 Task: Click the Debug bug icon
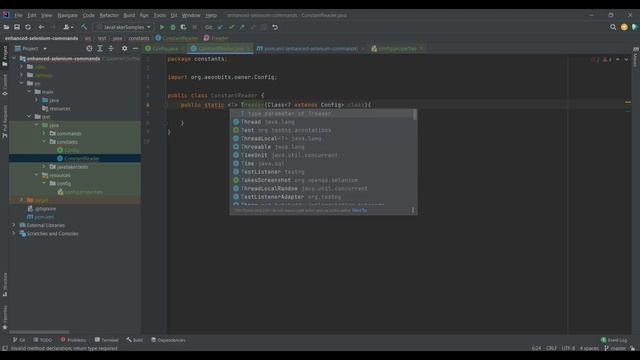pyautogui.click(x=173, y=27)
